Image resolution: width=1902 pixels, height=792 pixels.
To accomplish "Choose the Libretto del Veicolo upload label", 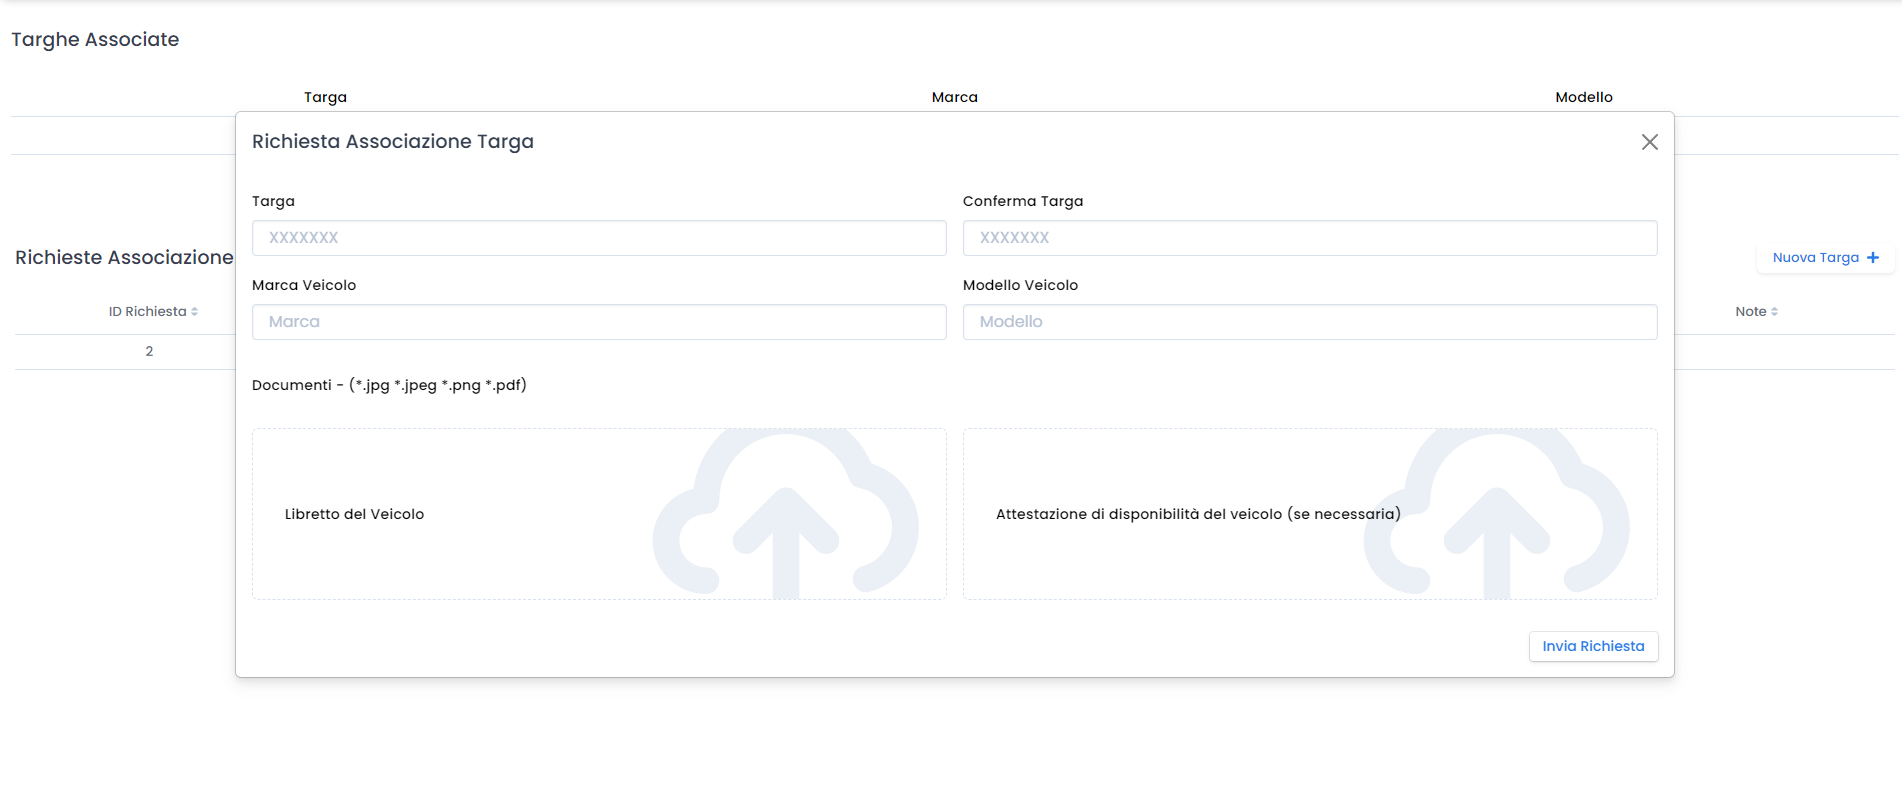I will (x=354, y=514).
